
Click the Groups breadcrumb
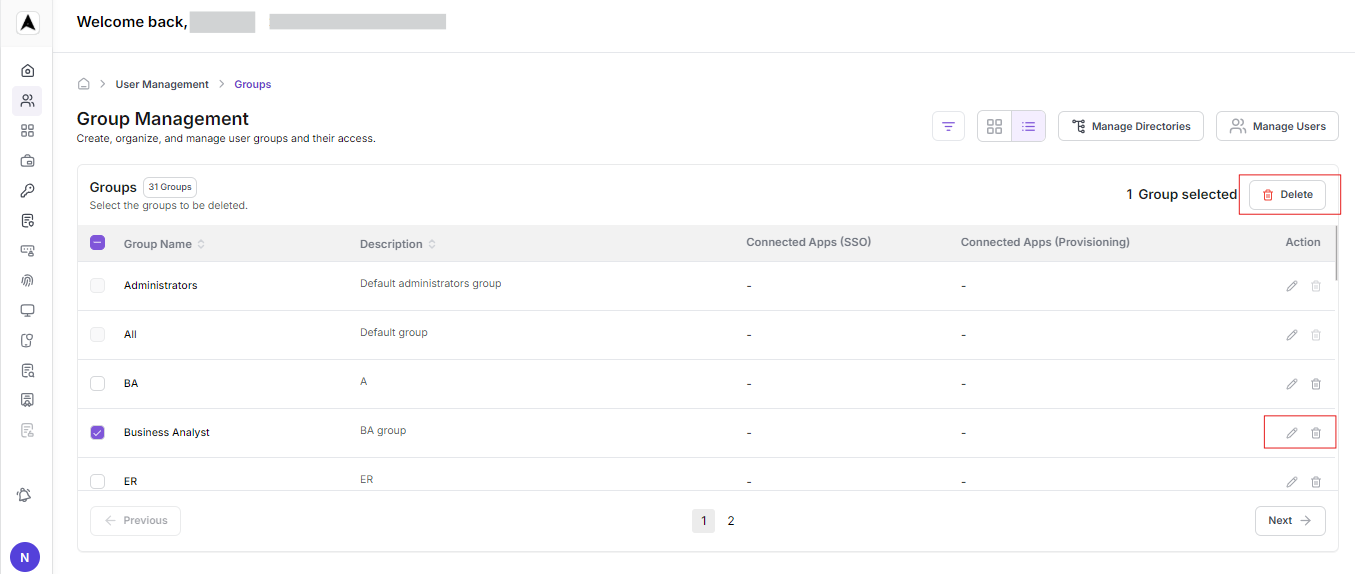(x=253, y=84)
